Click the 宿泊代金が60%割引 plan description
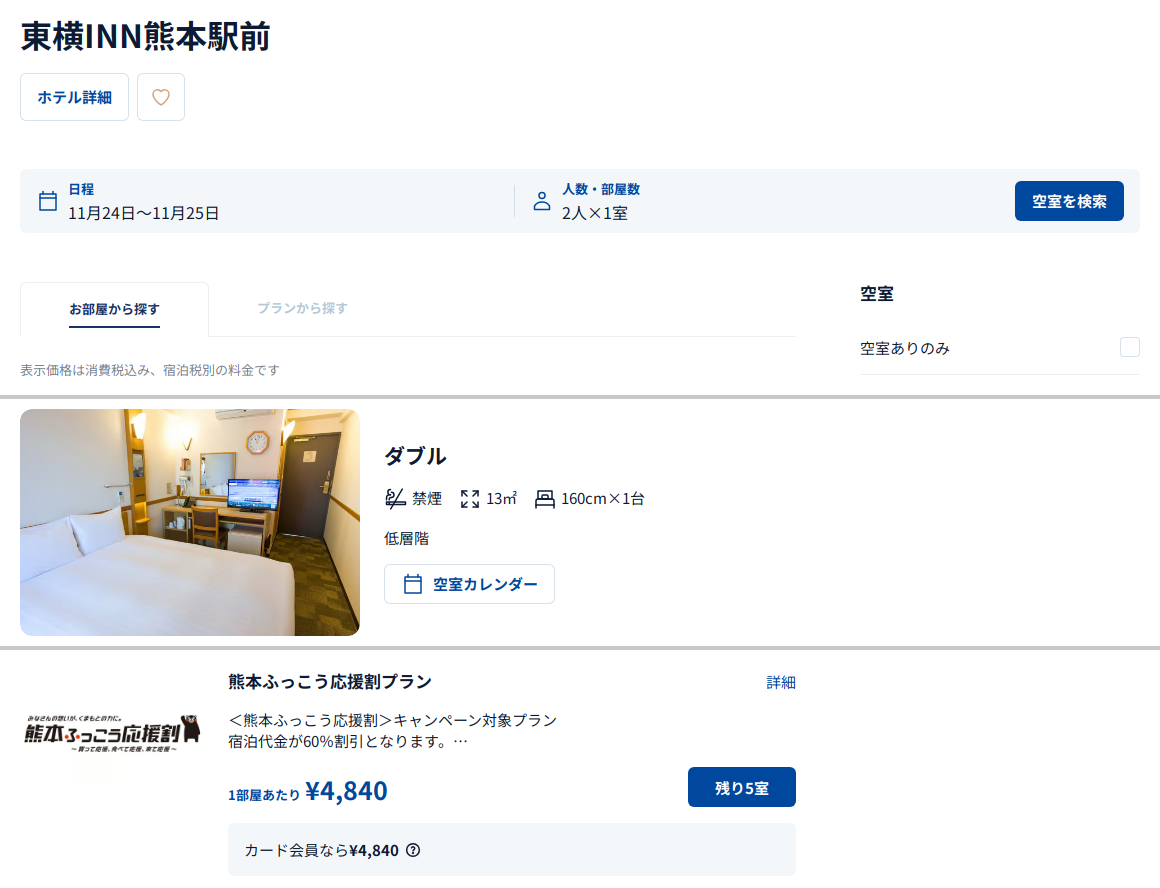 pyautogui.click(x=348, y=741)
